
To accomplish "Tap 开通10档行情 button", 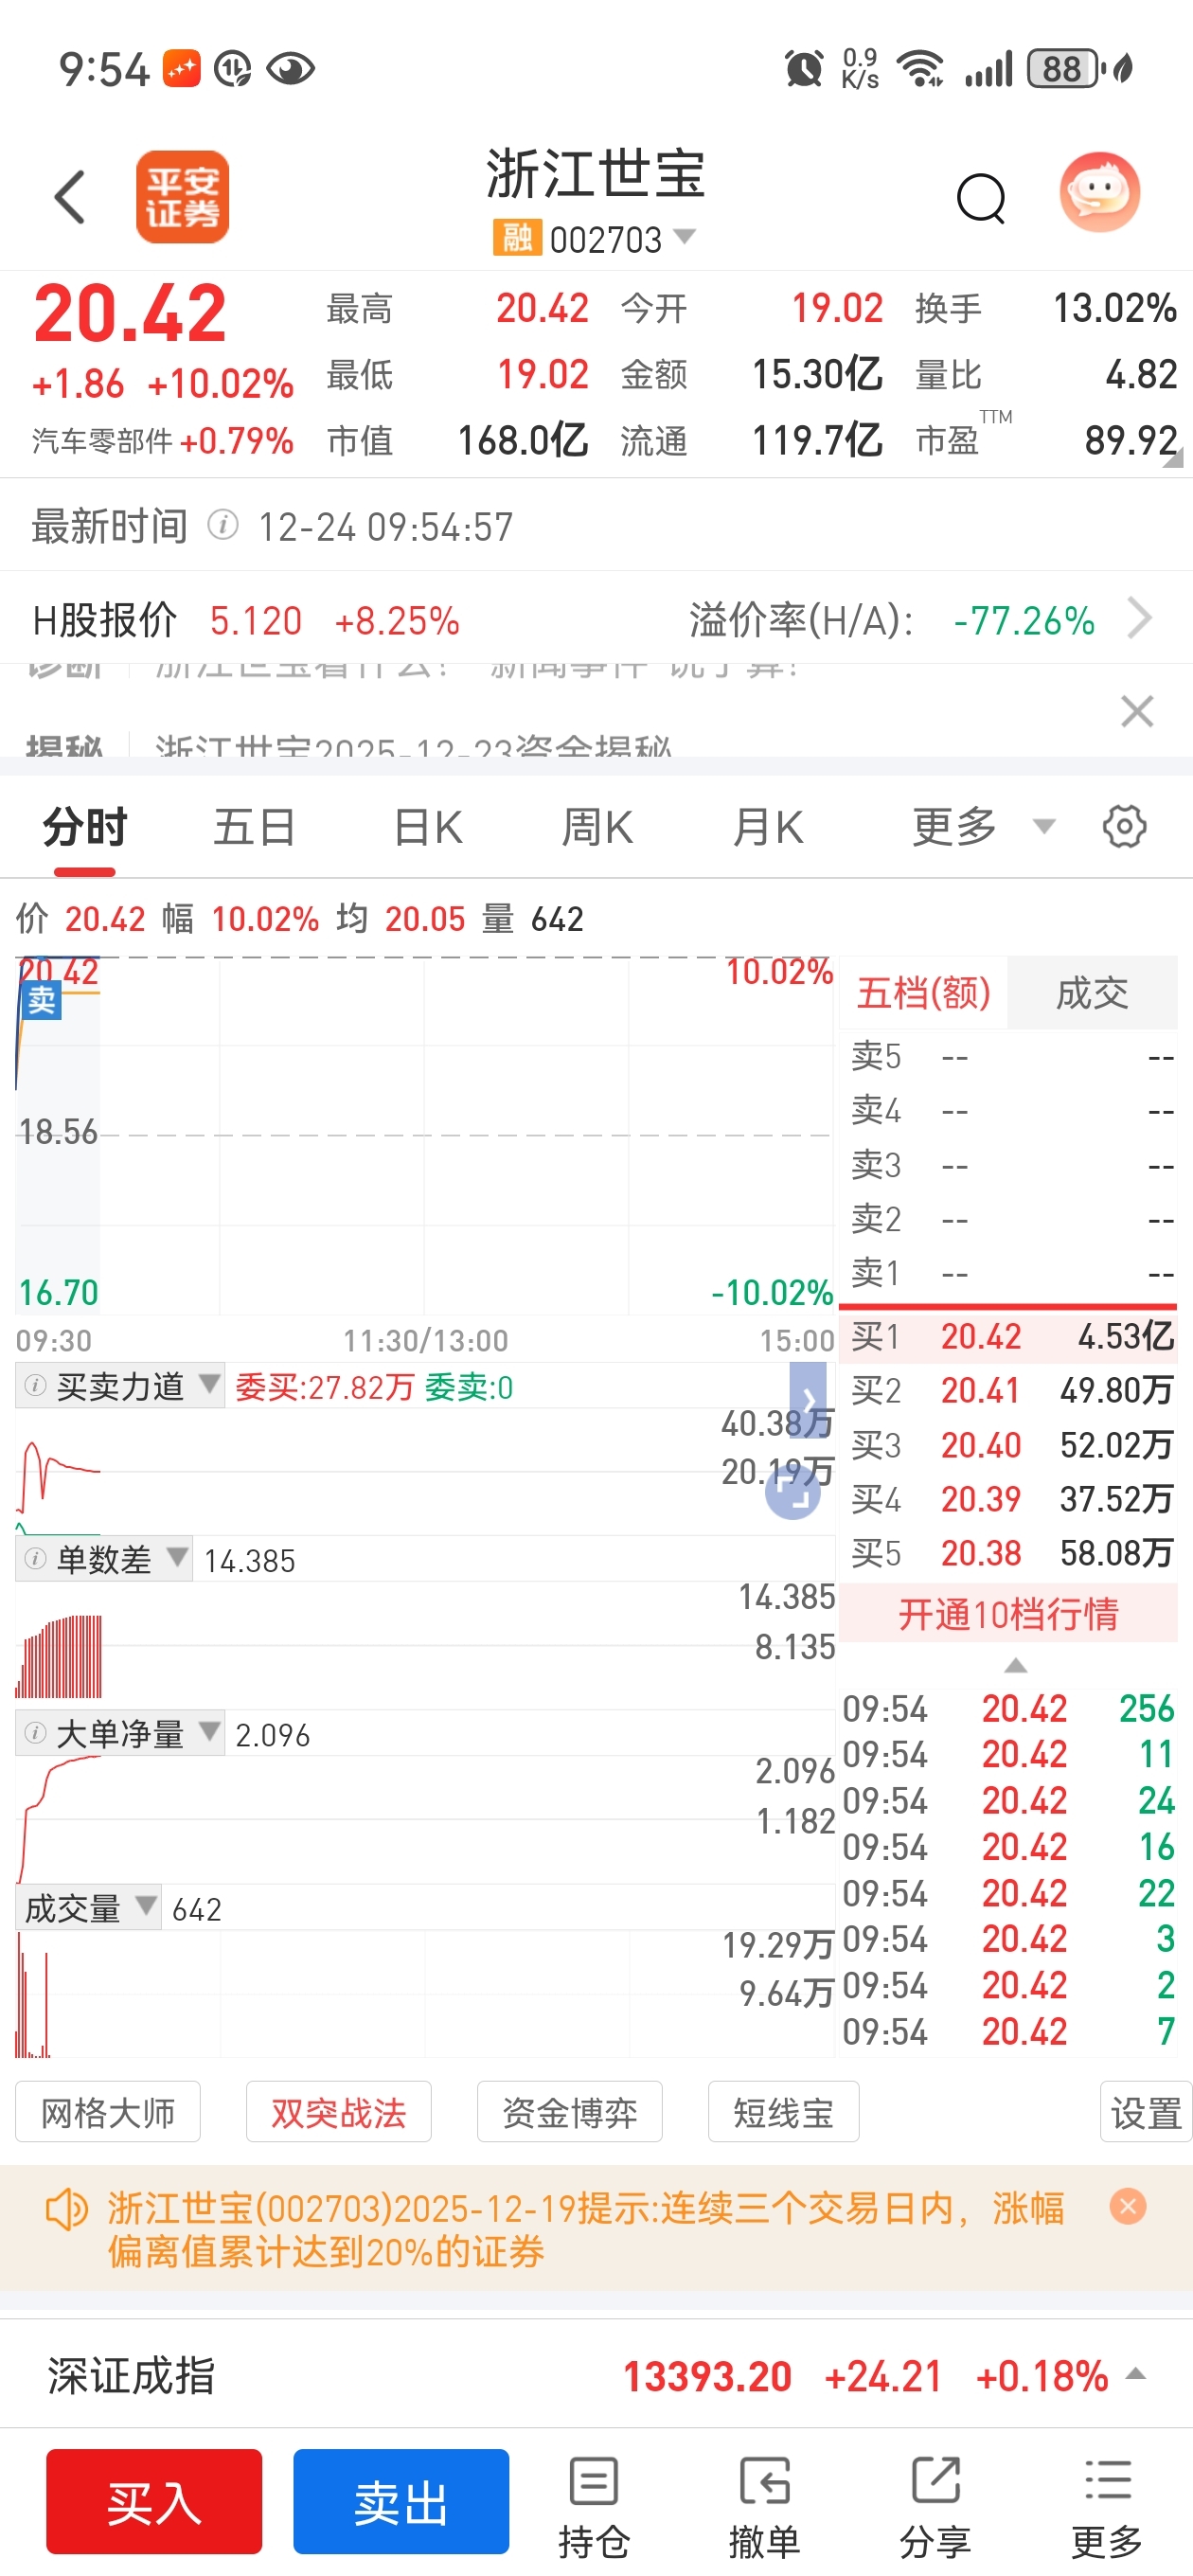I will point(1008,1614).
